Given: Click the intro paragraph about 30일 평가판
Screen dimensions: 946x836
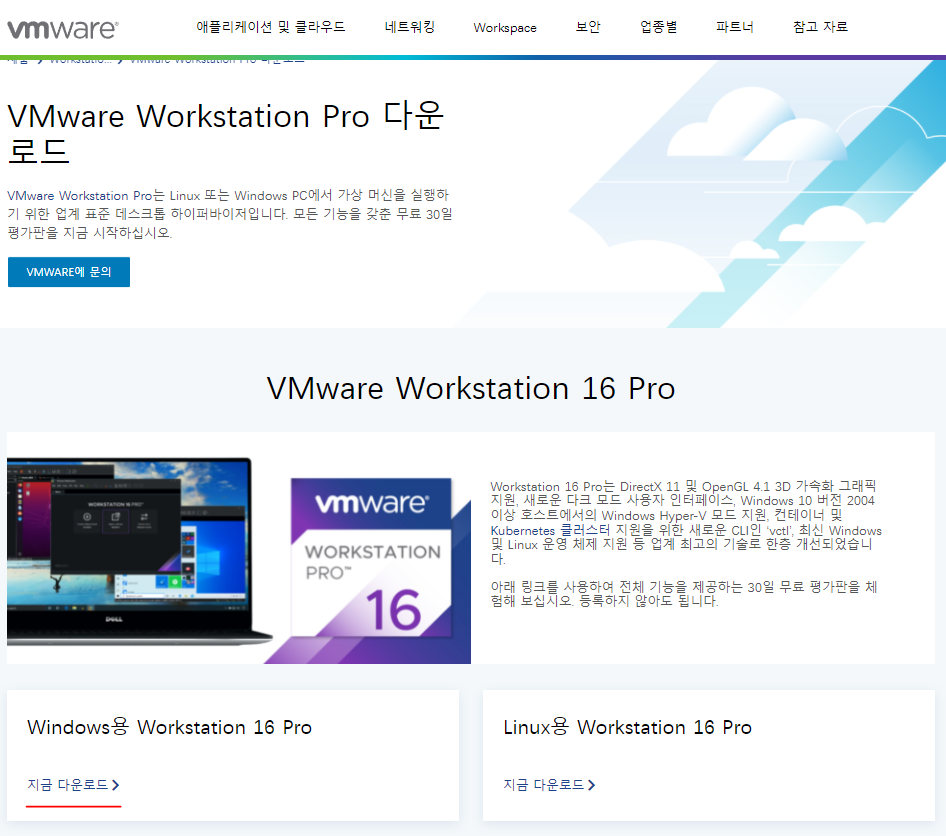Looking at the screenshot, I should coord(230,214).
